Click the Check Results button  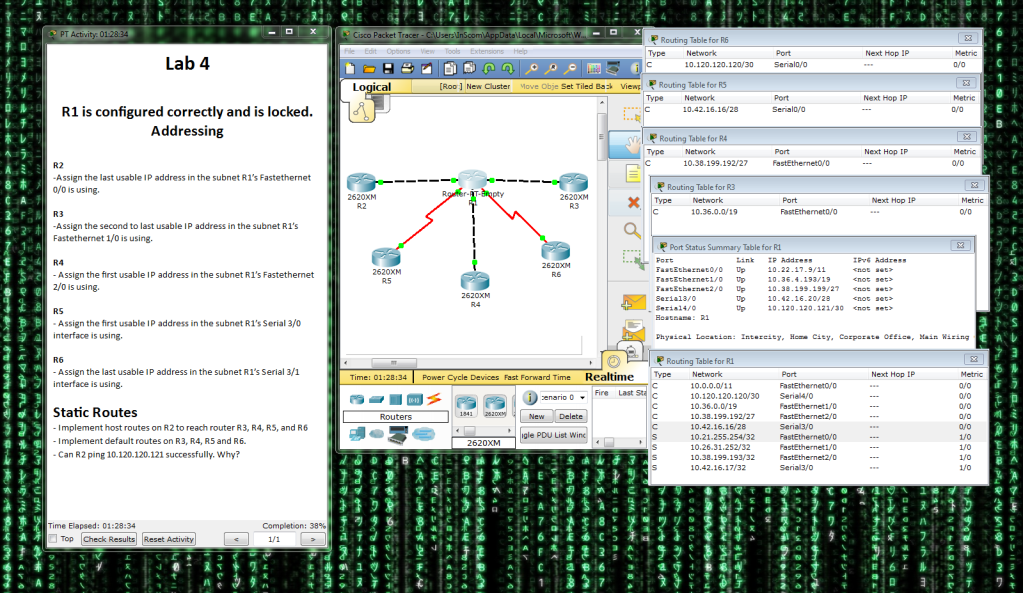[x=108, y=539]
